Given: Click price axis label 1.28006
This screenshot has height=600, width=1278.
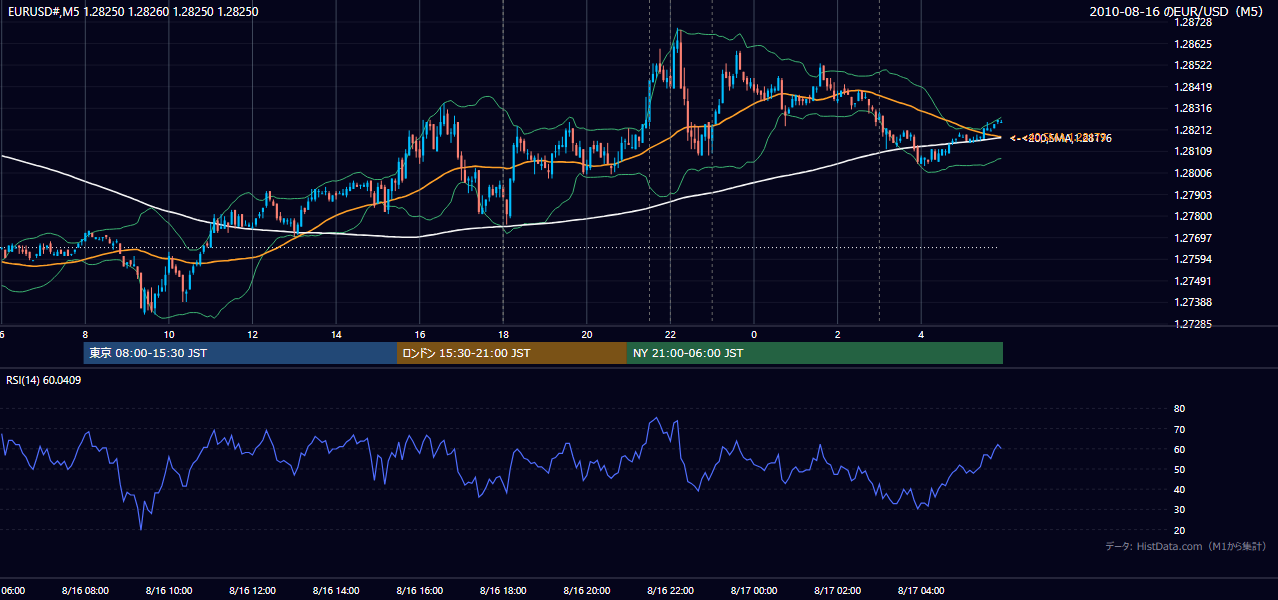Looking at the screenshot, I should click(x=1194, y=173).
